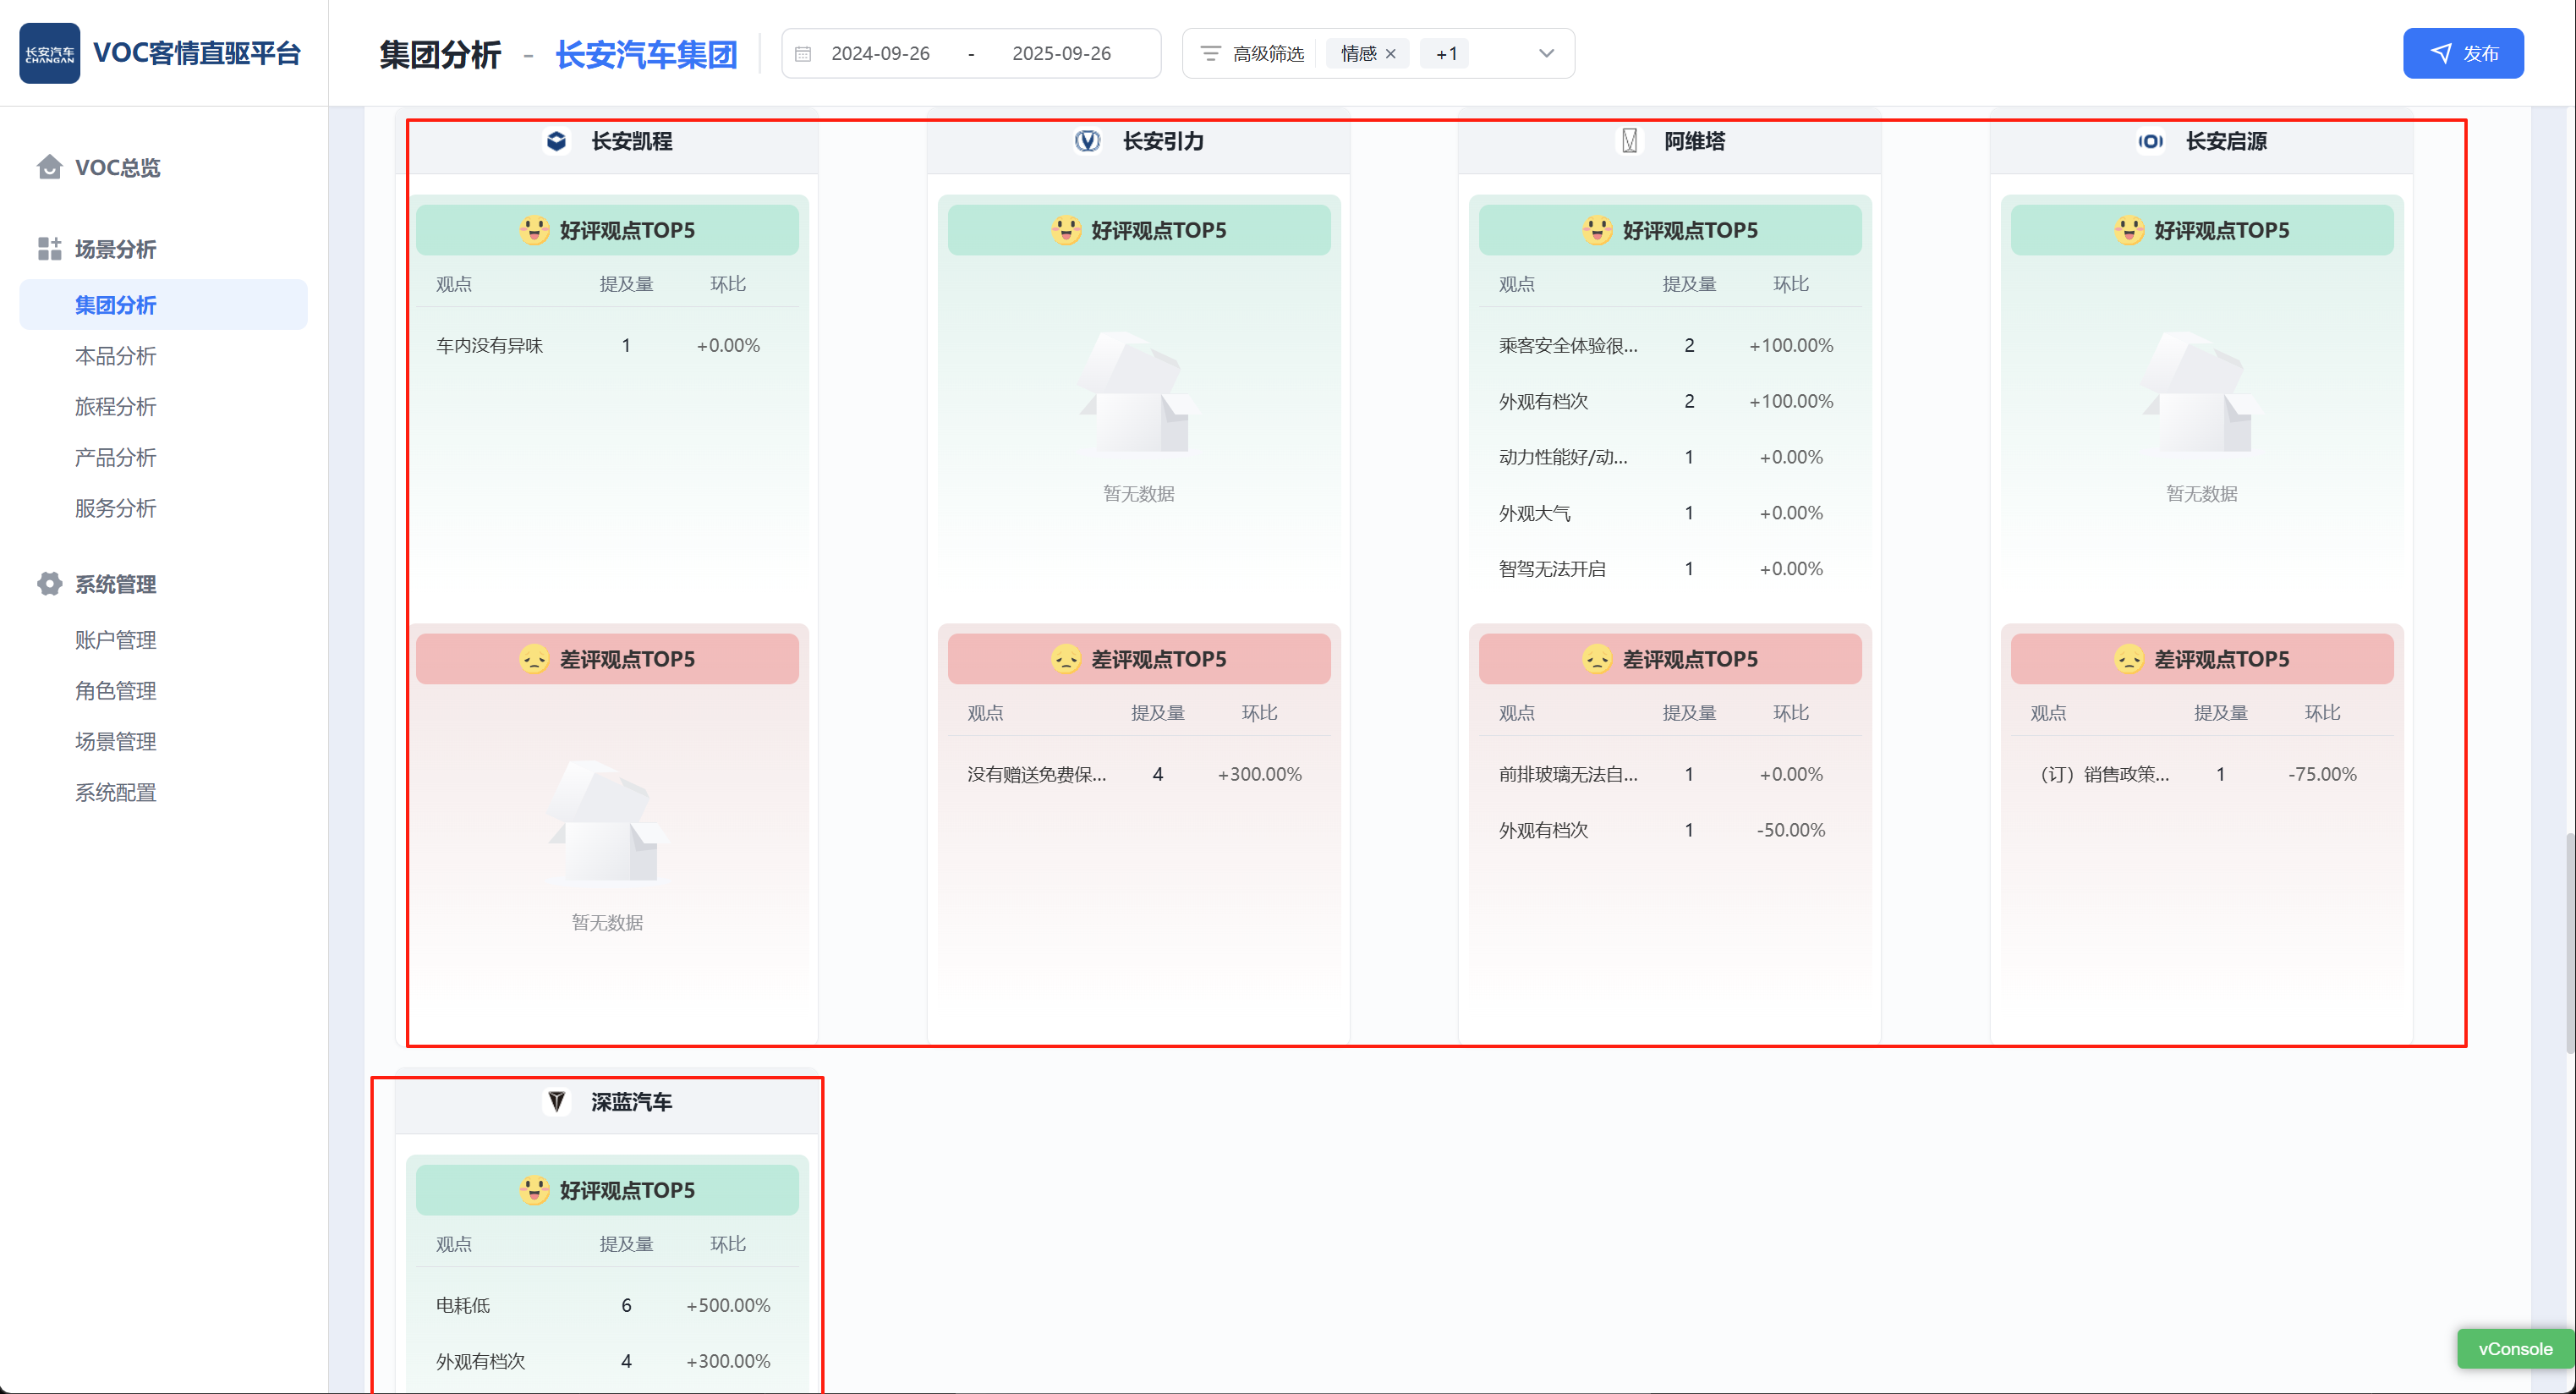Select 账户管理 in sidebar
Screen dimensions: 2576x1394
[x=116, y=640]
